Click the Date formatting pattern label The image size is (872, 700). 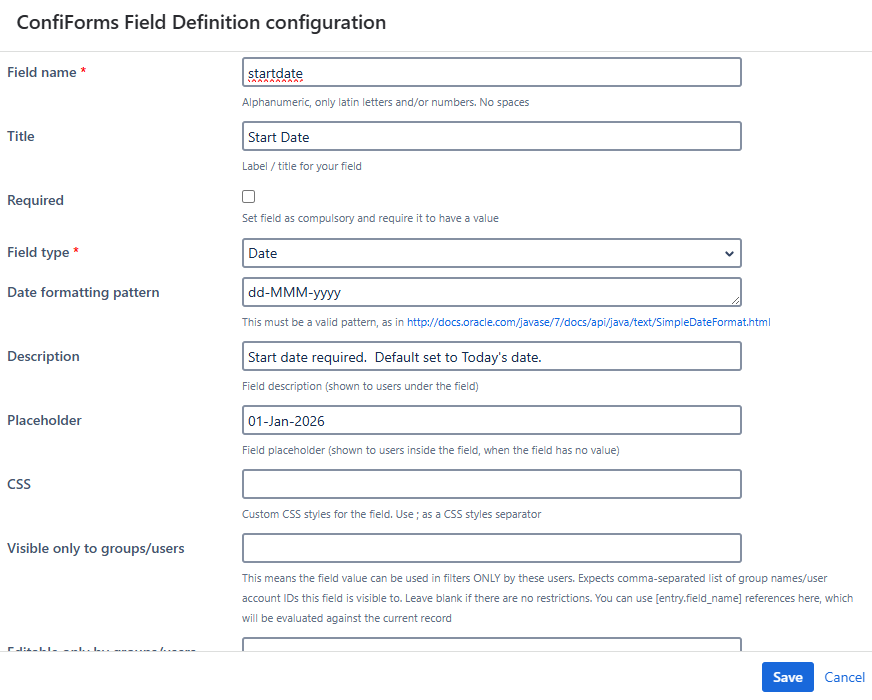click(83, 292)
